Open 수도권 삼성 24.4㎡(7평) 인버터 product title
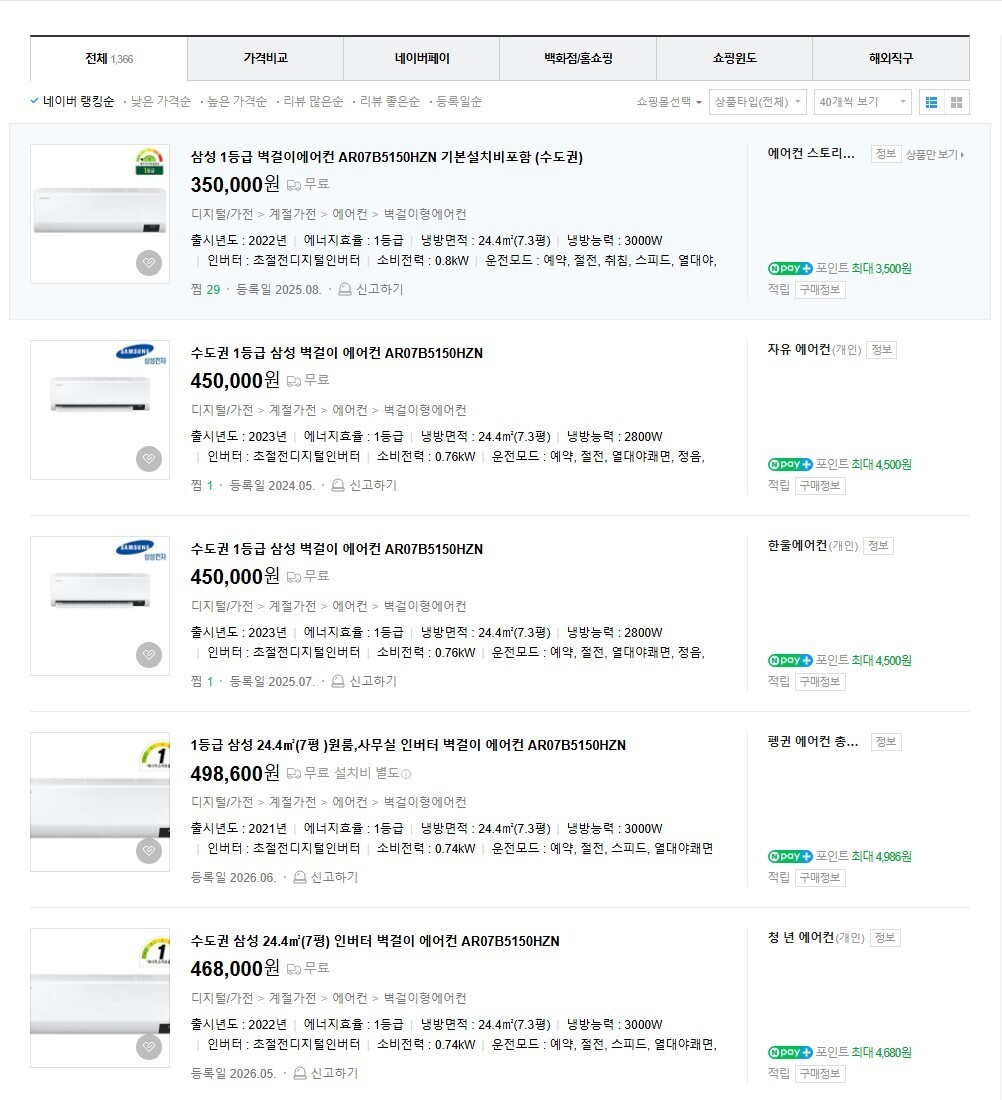 375,941
